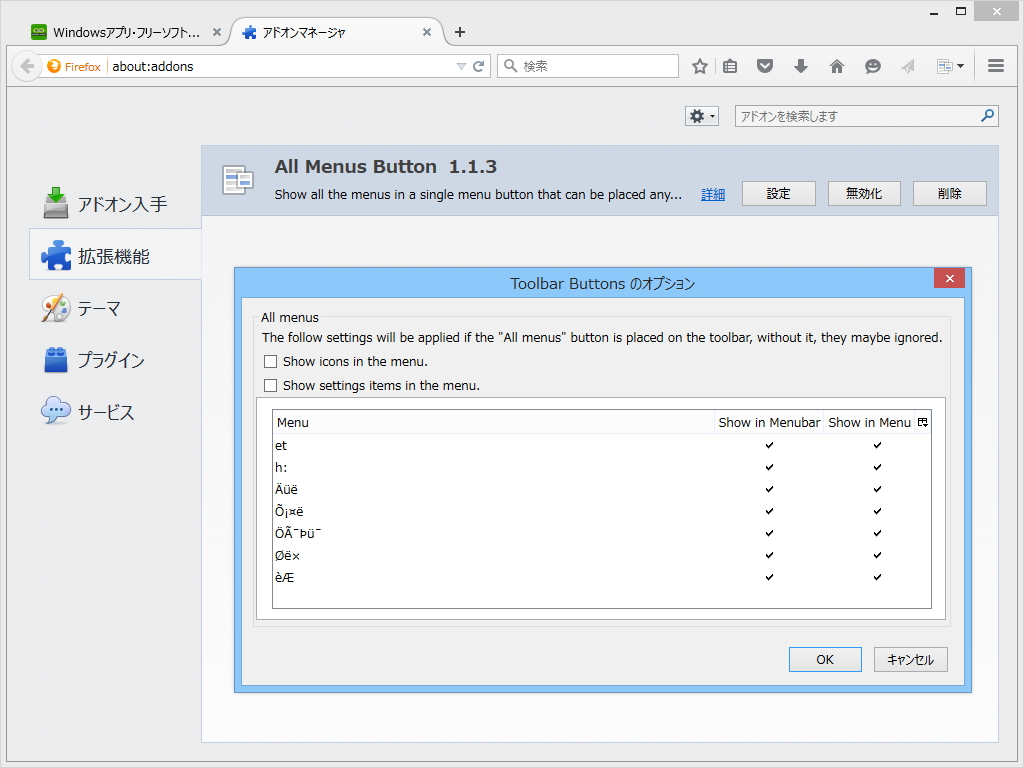The width and height of the screenshot is (1024, 768).
Task: Click the about:addons URL field
Action: pos(281,66)
